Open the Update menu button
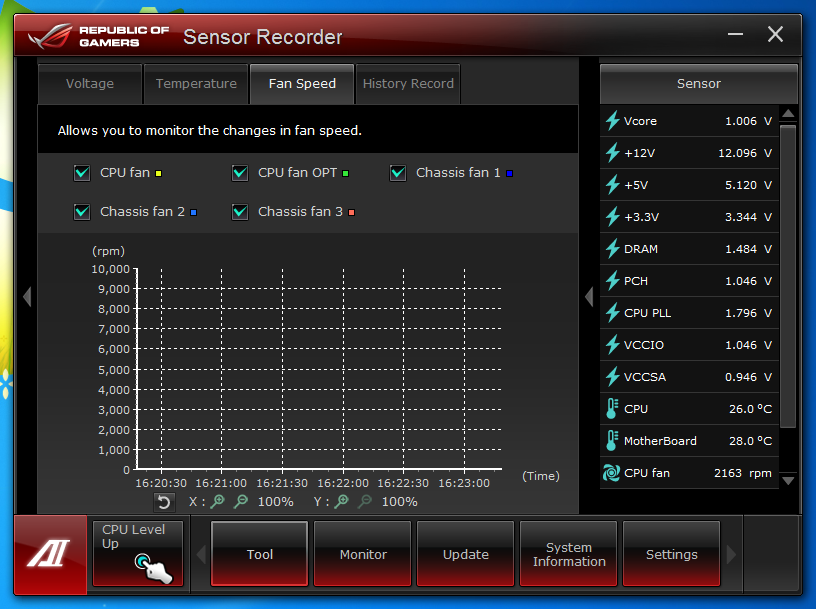 465,554
